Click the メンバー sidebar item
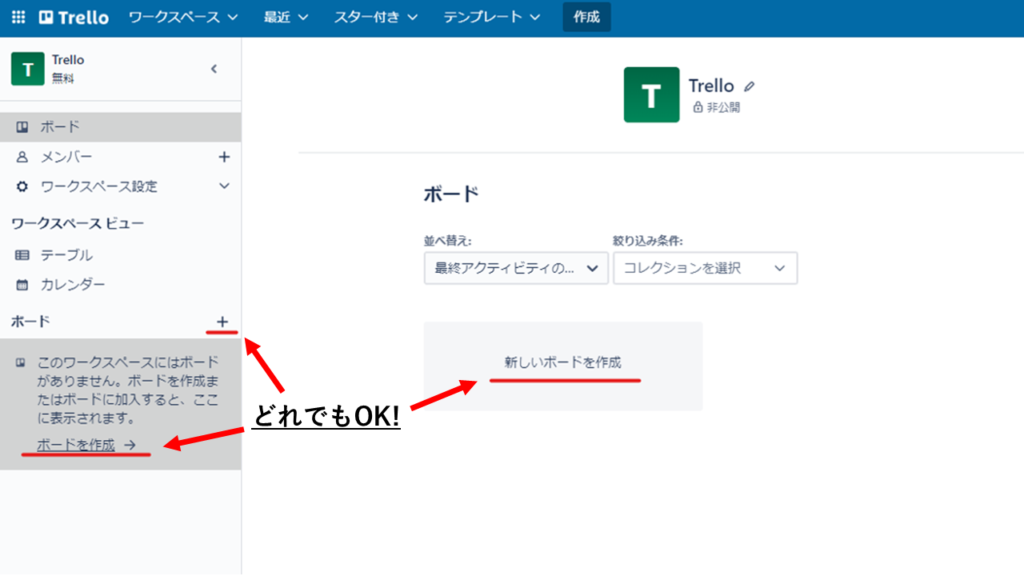The height and width of the screenshot is (576, 1024). coord(70,156)
